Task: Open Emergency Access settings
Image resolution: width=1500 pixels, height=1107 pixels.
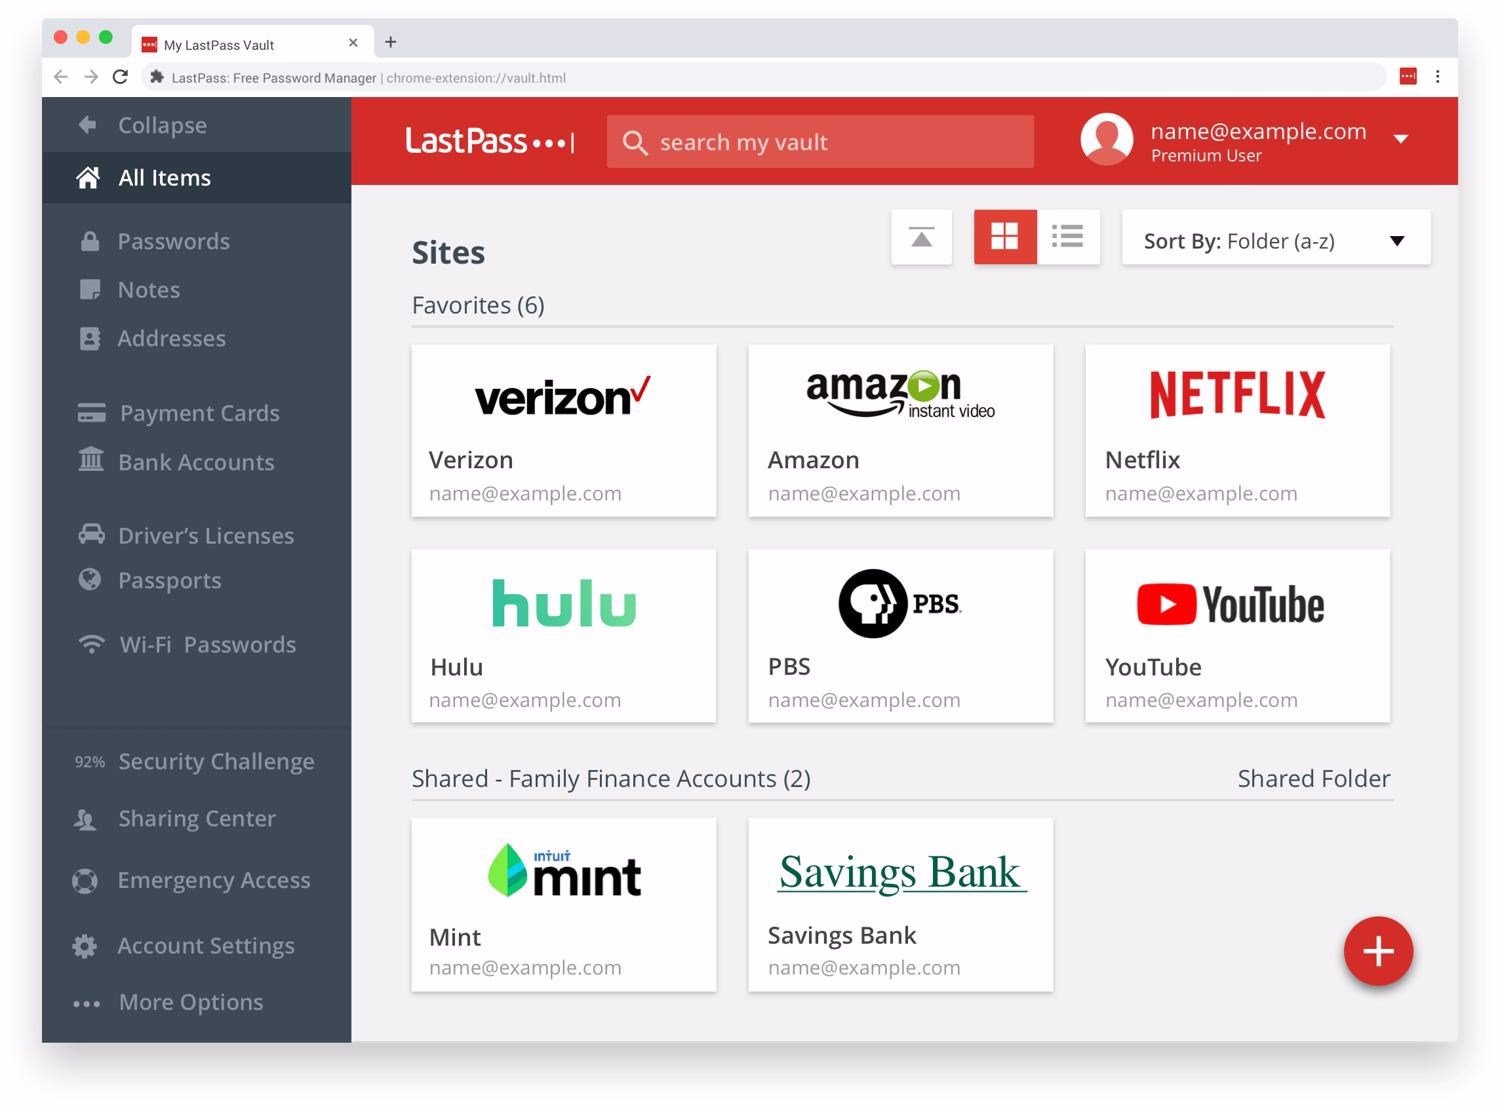Action: (x=214, y=880)
